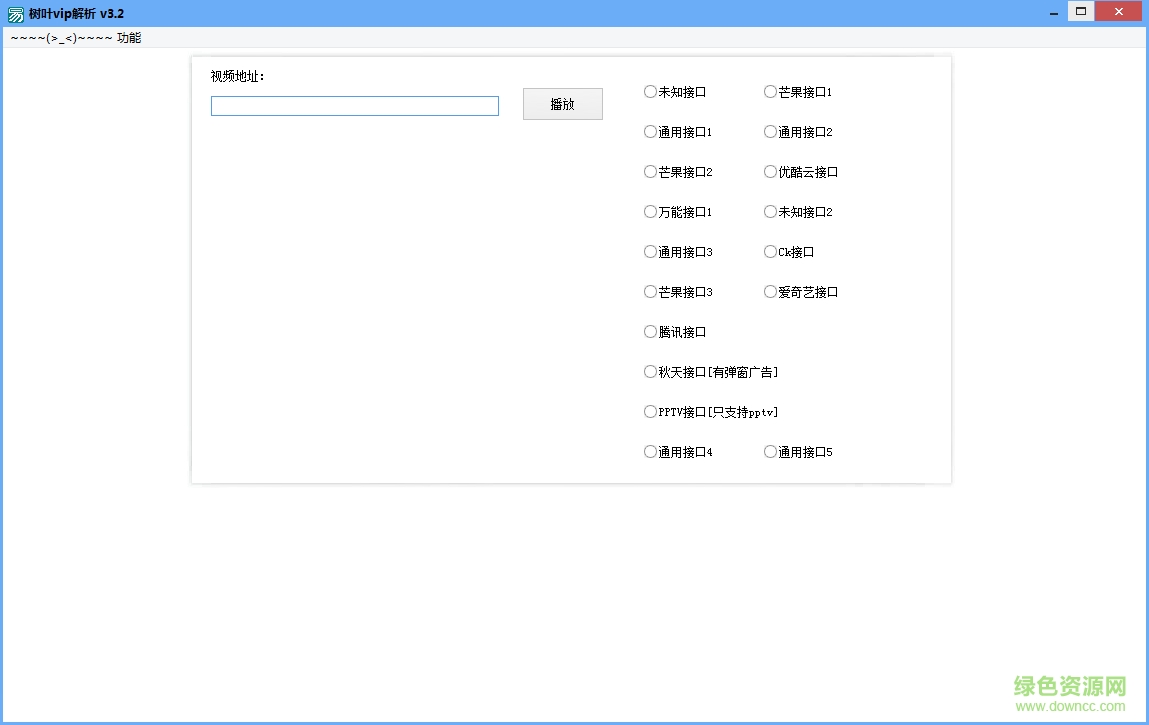Open the 功能 menu

128,36
